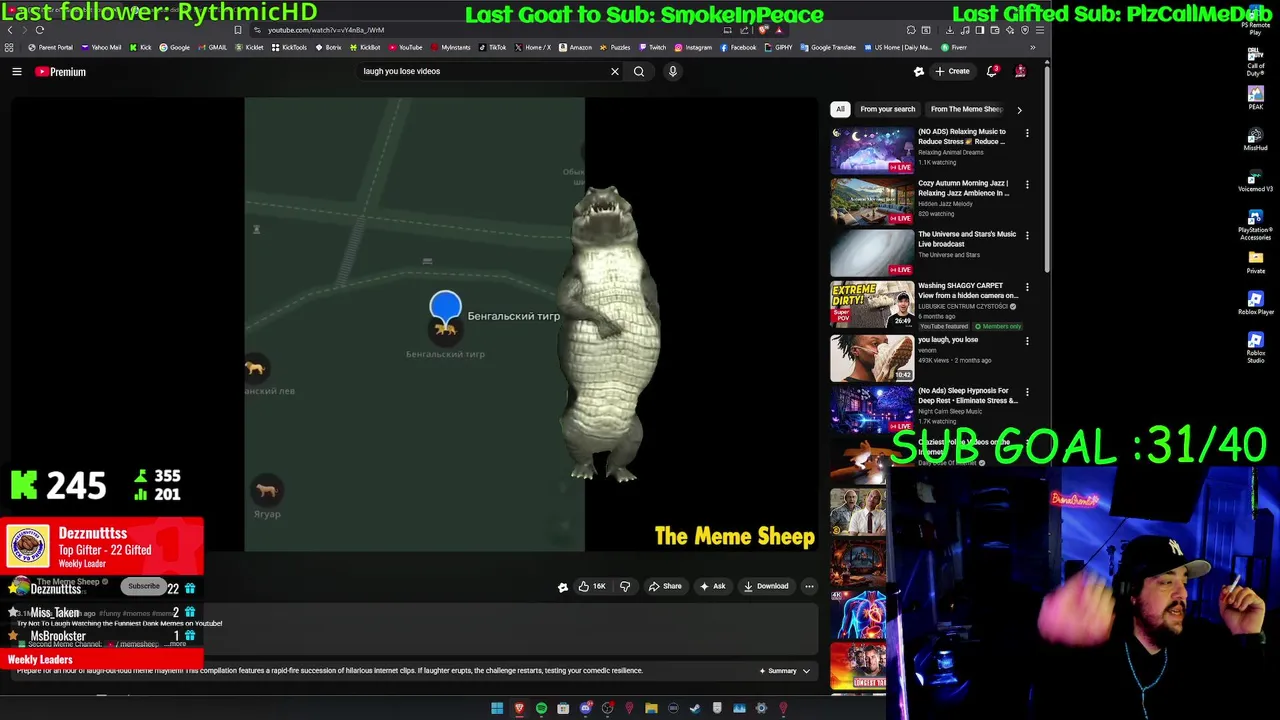
Task: Open the GMAIL bookmark
Action: click(x=212, y=47)
